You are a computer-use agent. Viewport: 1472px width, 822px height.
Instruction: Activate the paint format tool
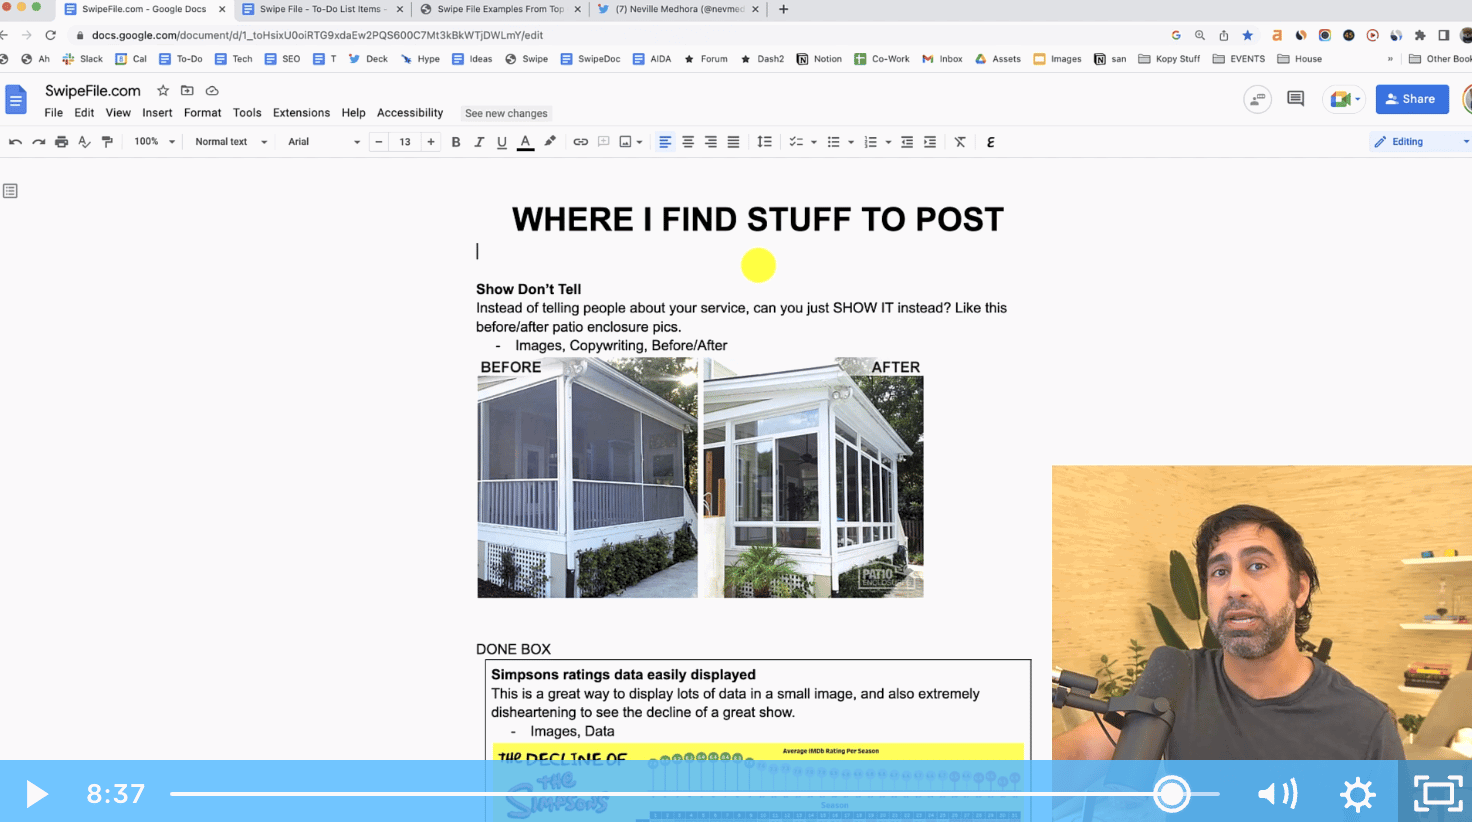(x=107, y=142)
